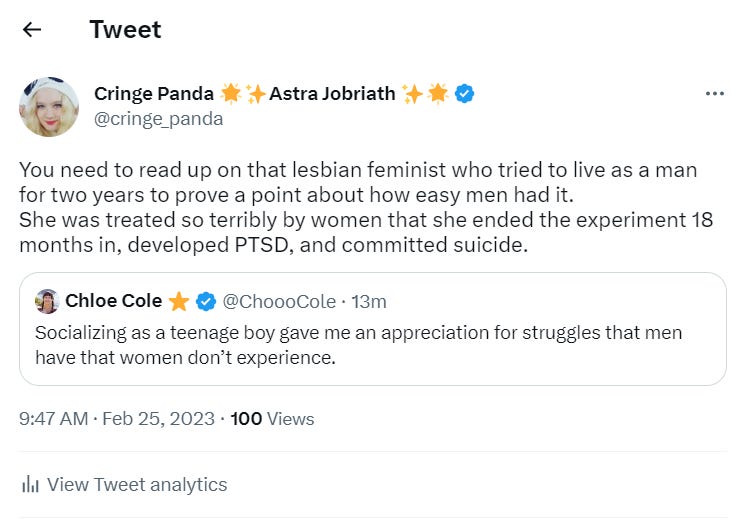The height and width of the screenshot is (523, 739).
Task: Click Cringe Panda's profile avatar
Action: point(48,107)
